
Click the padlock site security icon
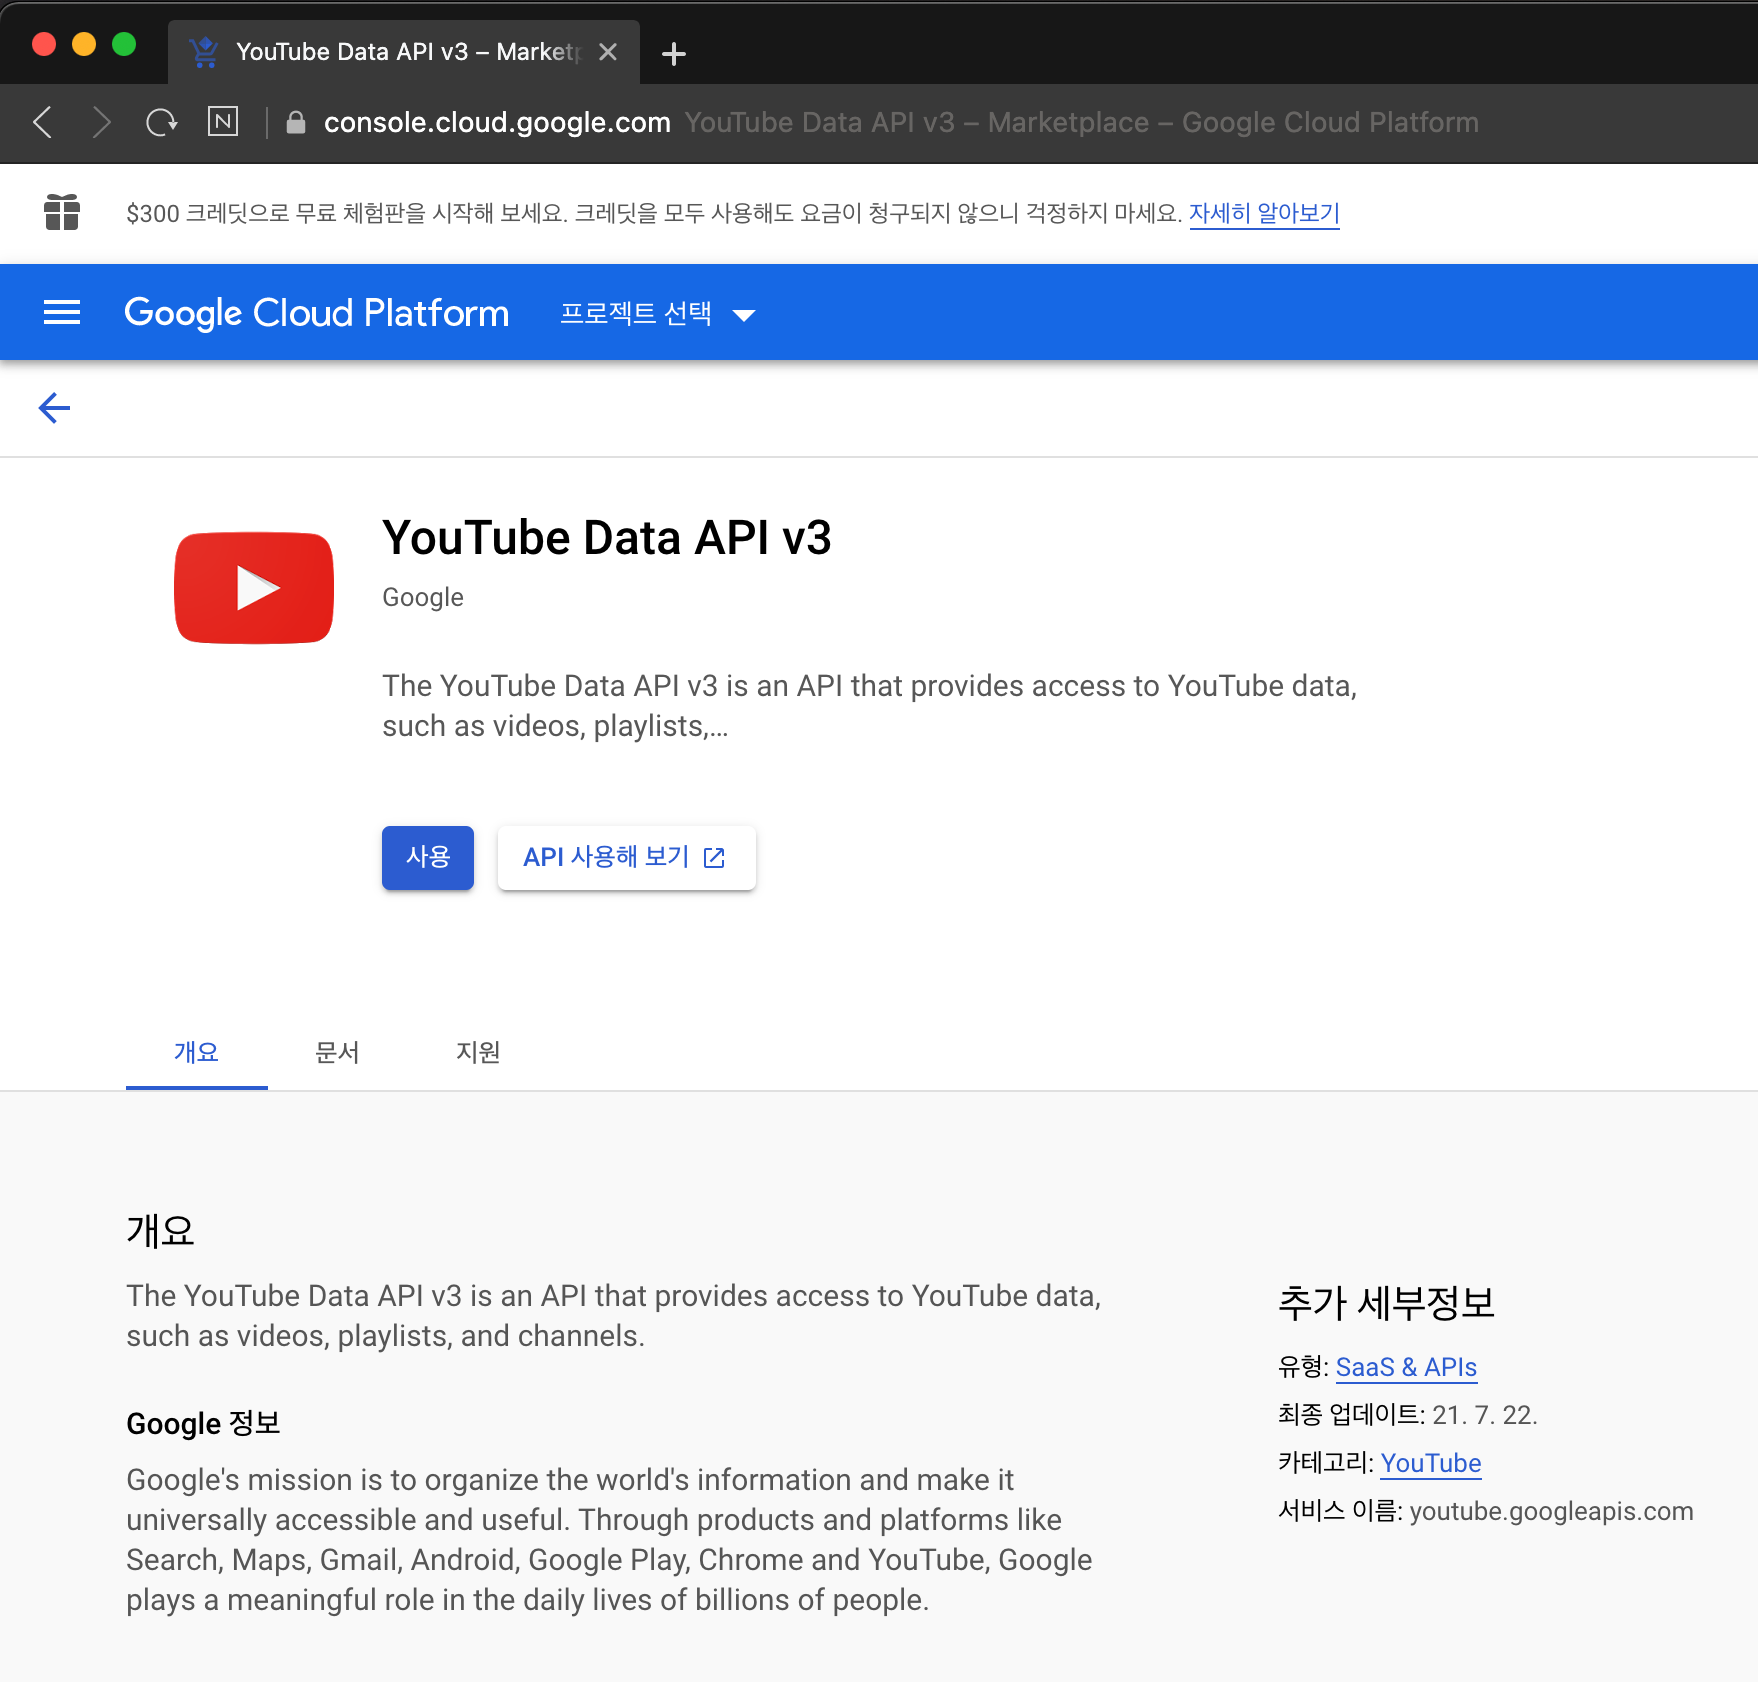pyautogui.click(x=295, y=122)
